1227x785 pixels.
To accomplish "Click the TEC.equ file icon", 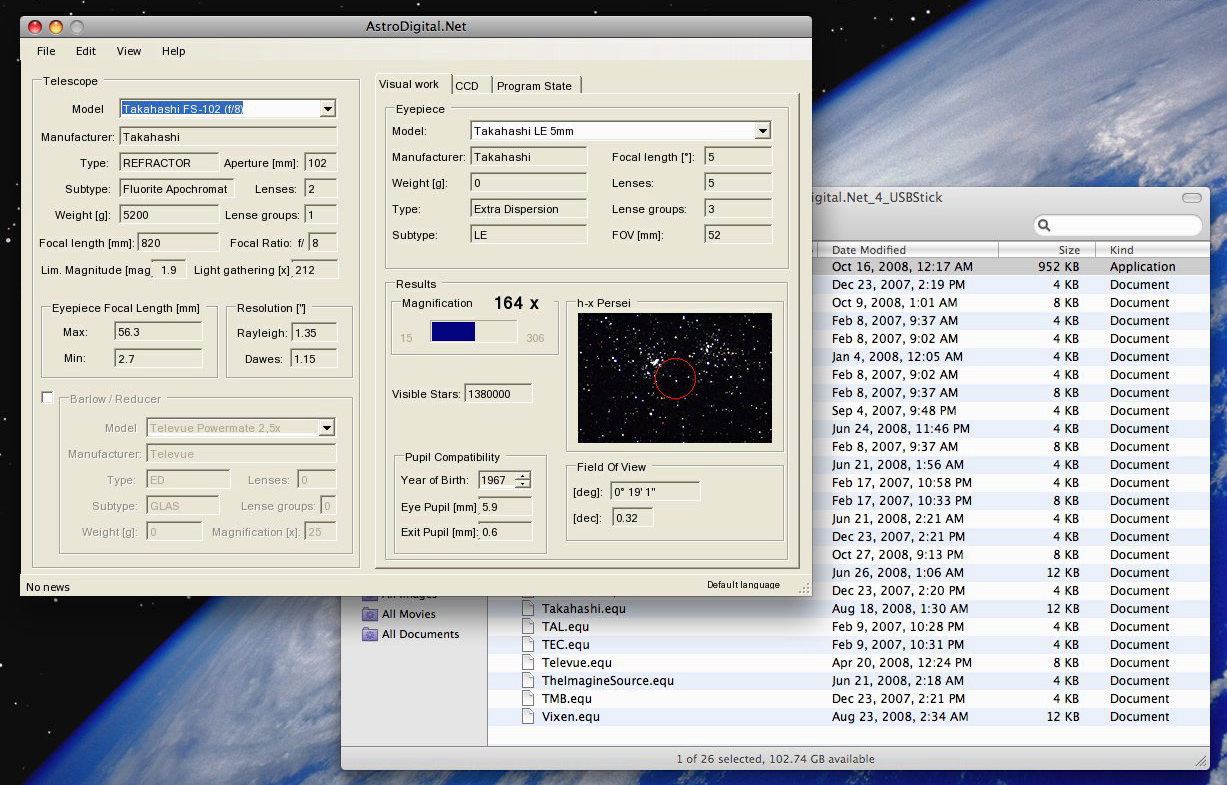I will tap(528, 644).
